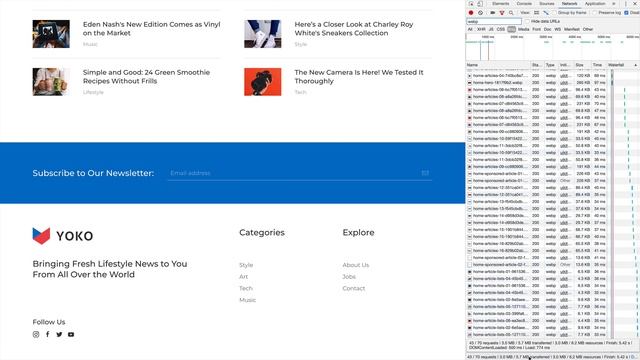
Task: Uncheck the Disable cache checkbox
Action: (x=627, y=13)
